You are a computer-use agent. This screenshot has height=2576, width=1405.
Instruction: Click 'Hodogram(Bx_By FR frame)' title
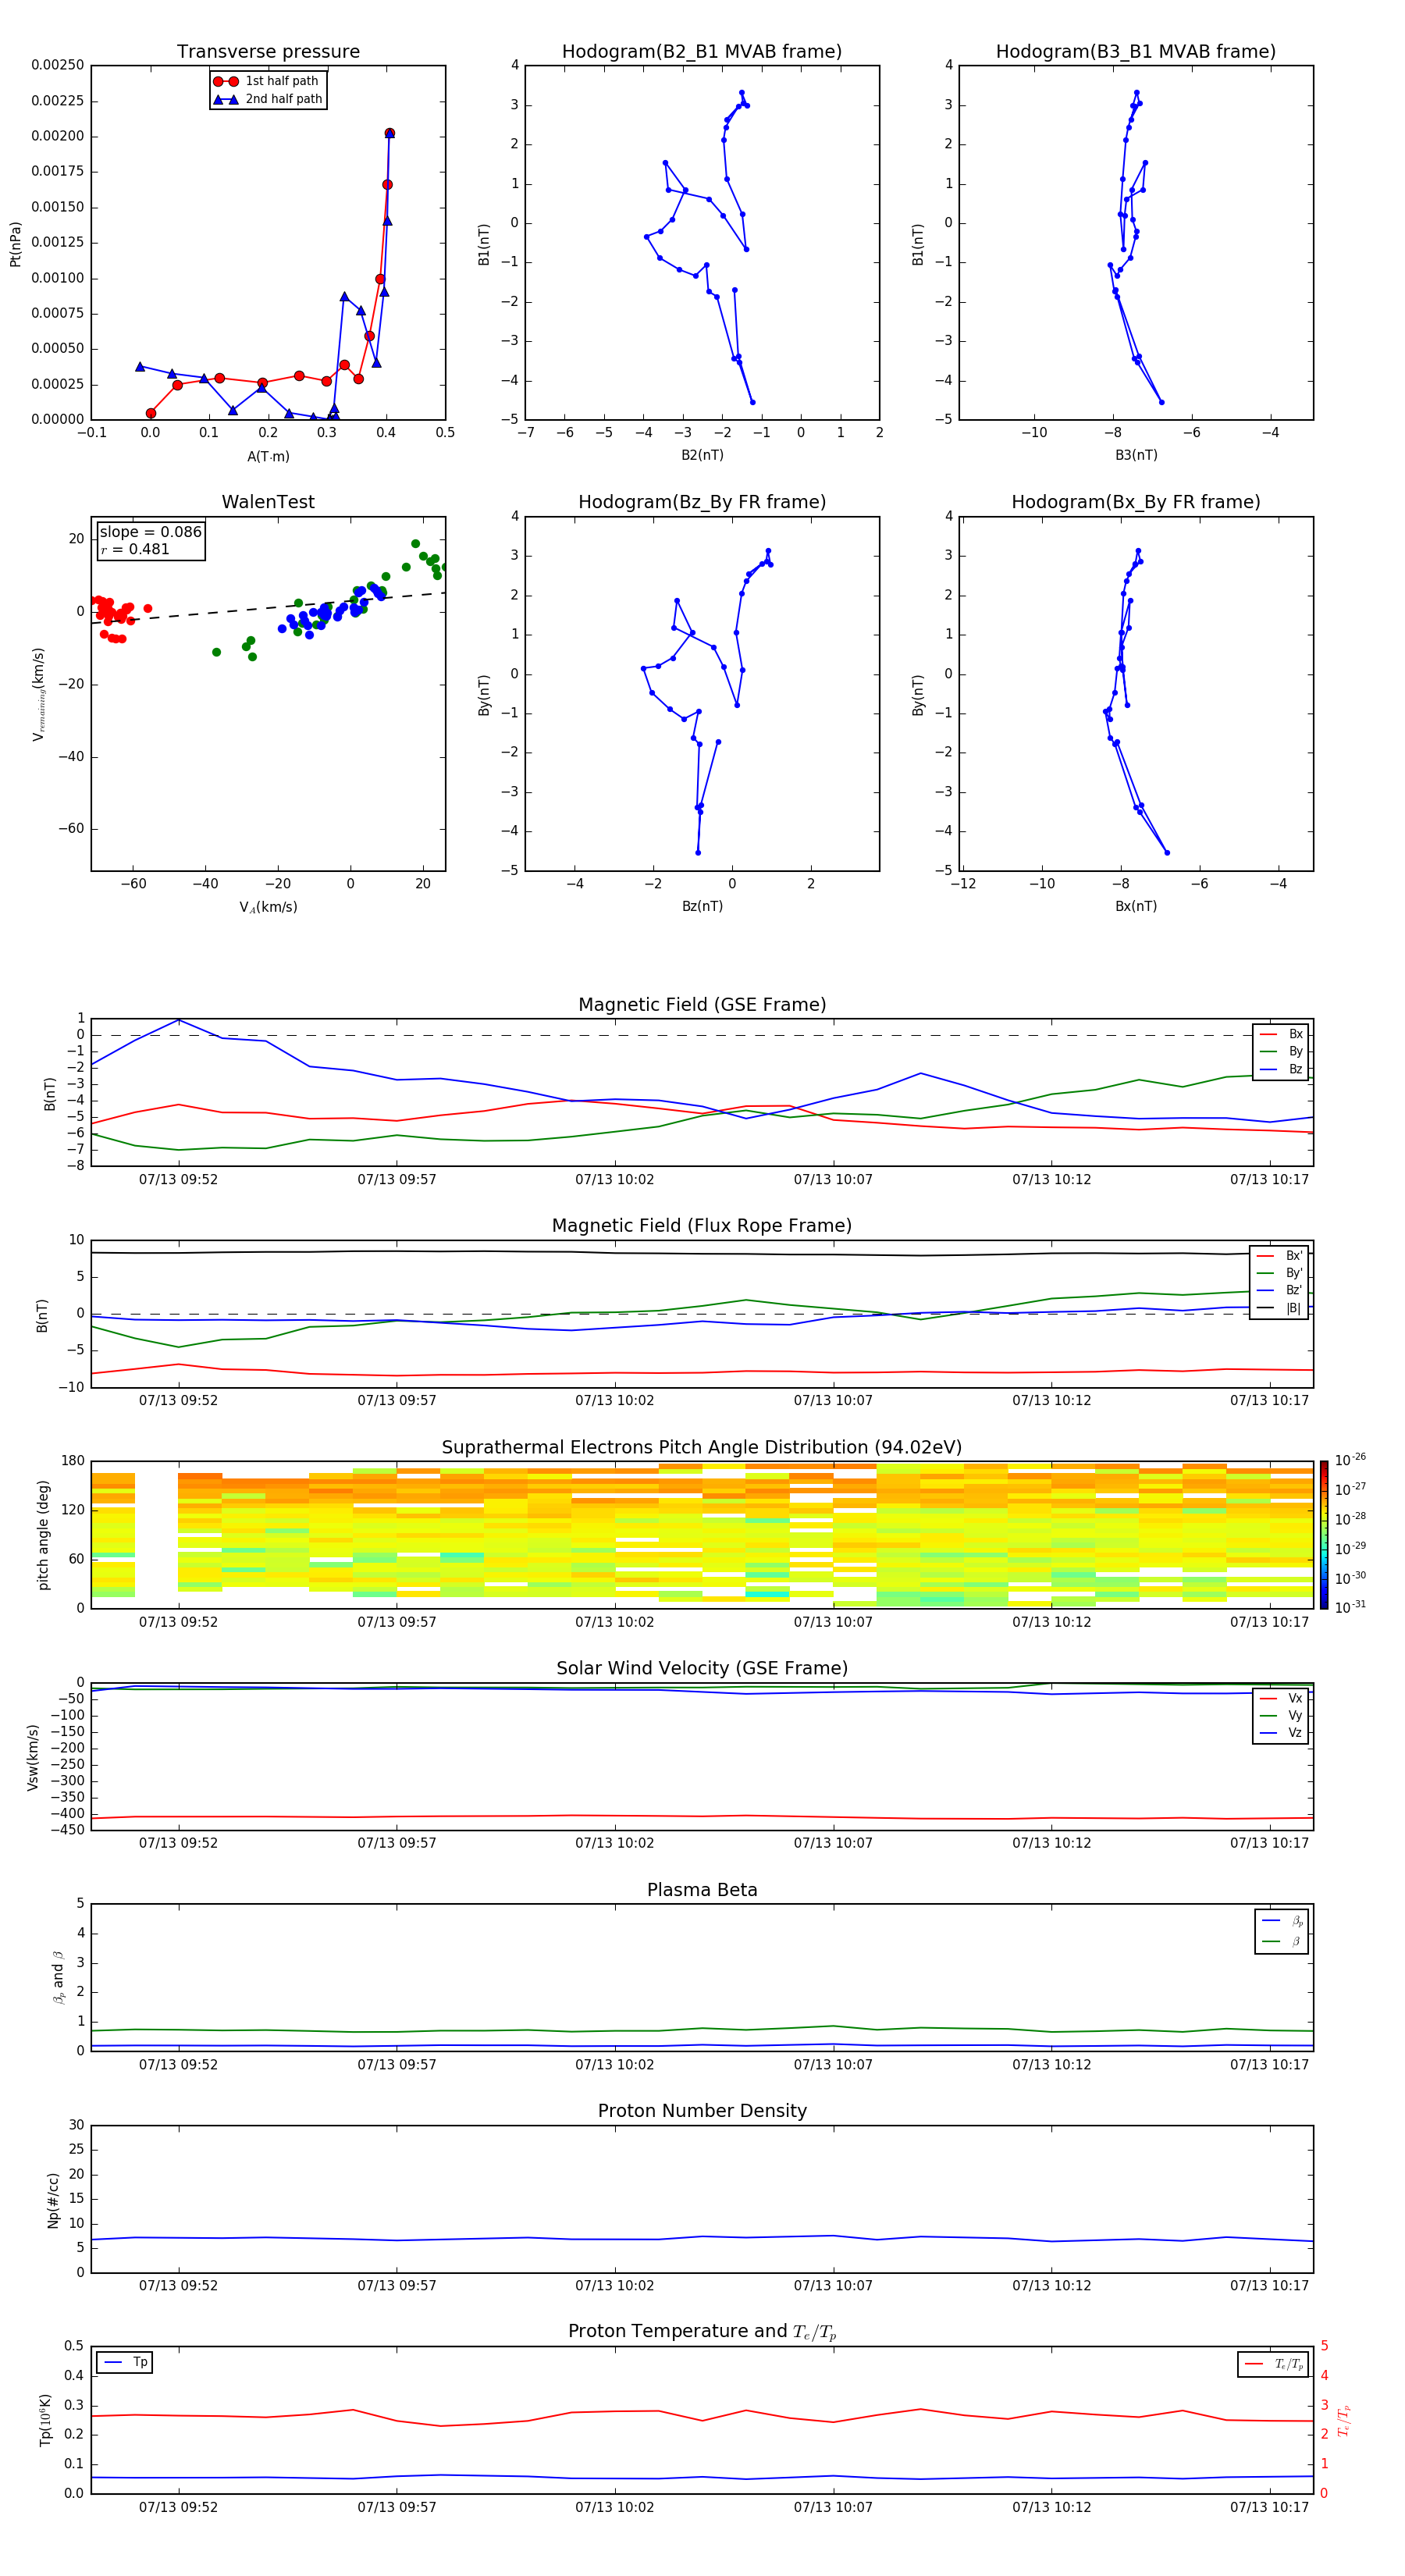pos(1136,502)
